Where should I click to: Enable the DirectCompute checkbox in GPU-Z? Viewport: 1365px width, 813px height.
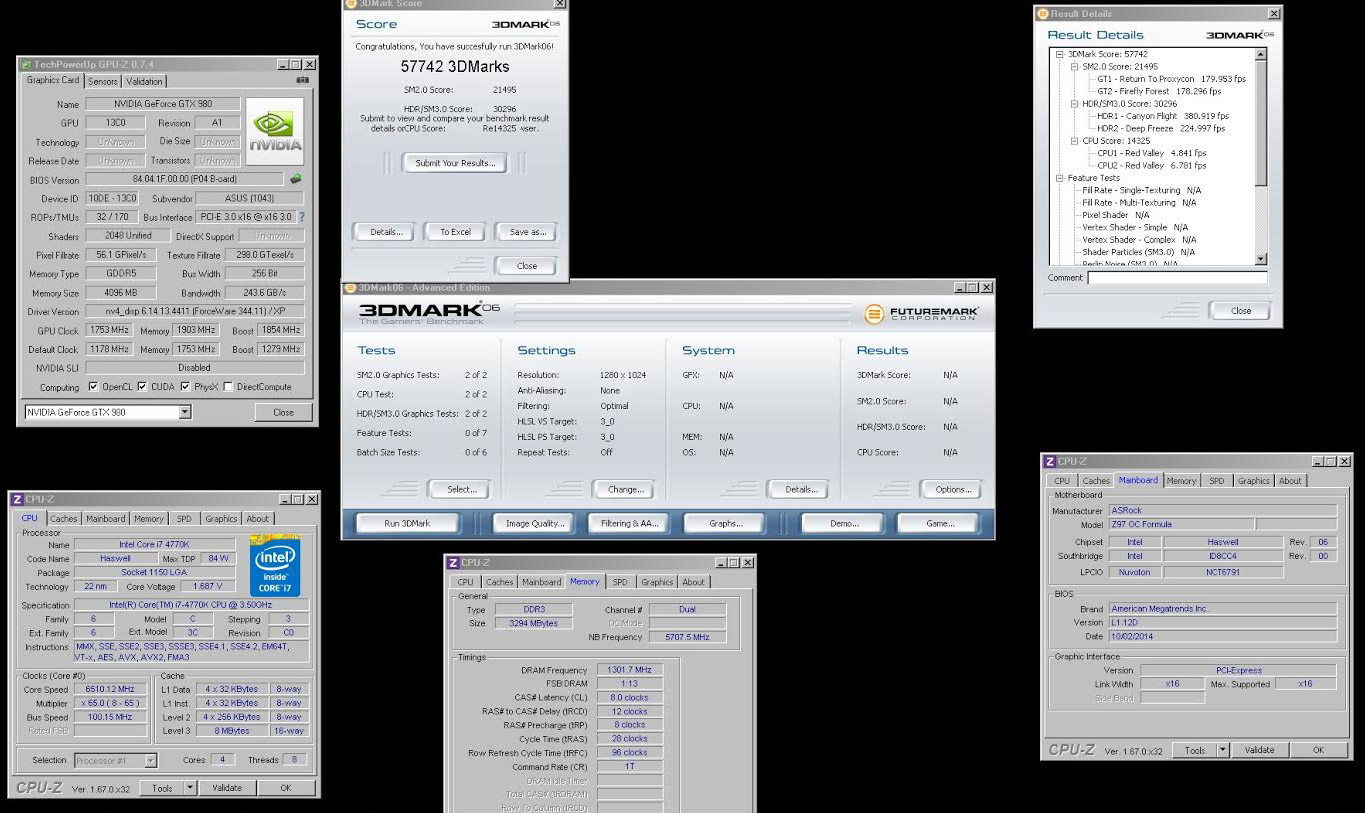(229, 387)
